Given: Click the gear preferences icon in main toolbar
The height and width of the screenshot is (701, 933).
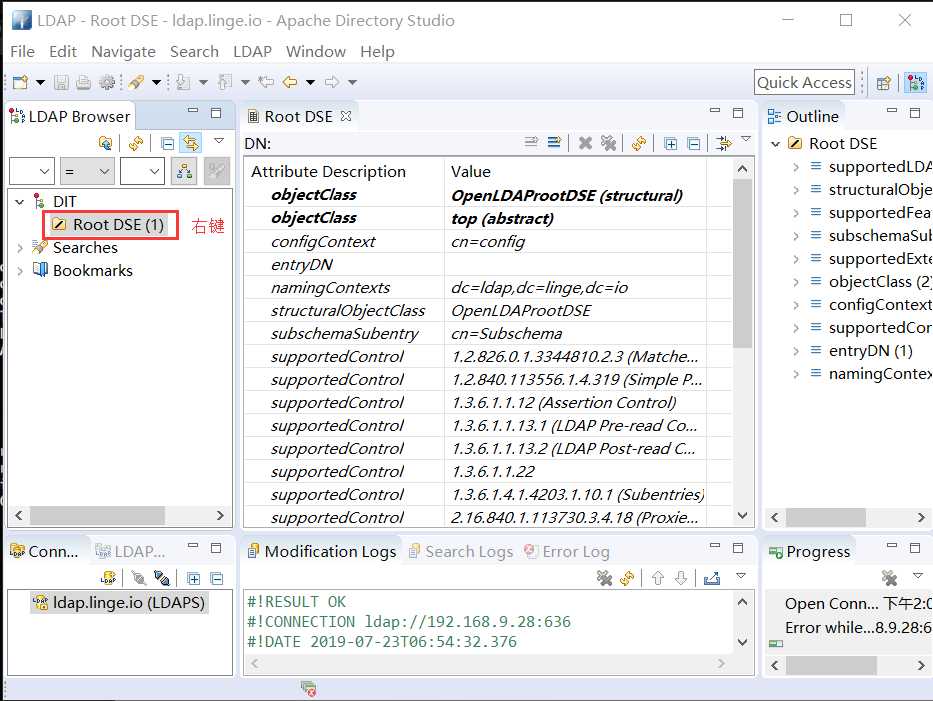Looking at the screenshot, I should coord(107,82).
